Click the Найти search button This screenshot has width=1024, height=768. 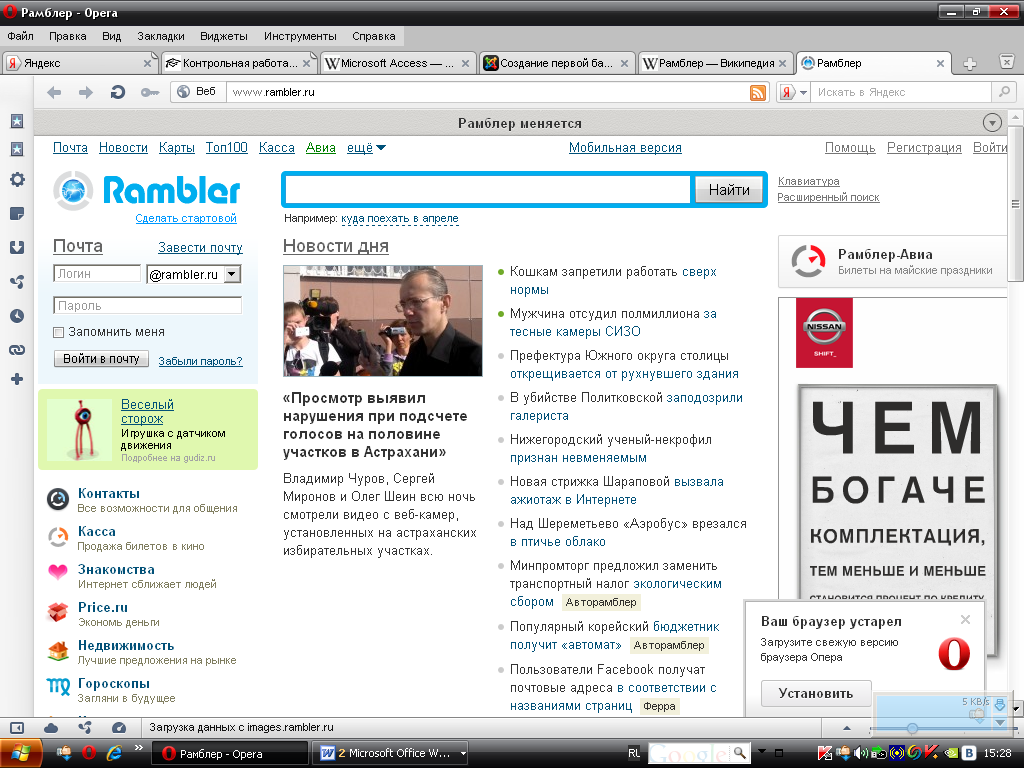click(x=729, y=190)
